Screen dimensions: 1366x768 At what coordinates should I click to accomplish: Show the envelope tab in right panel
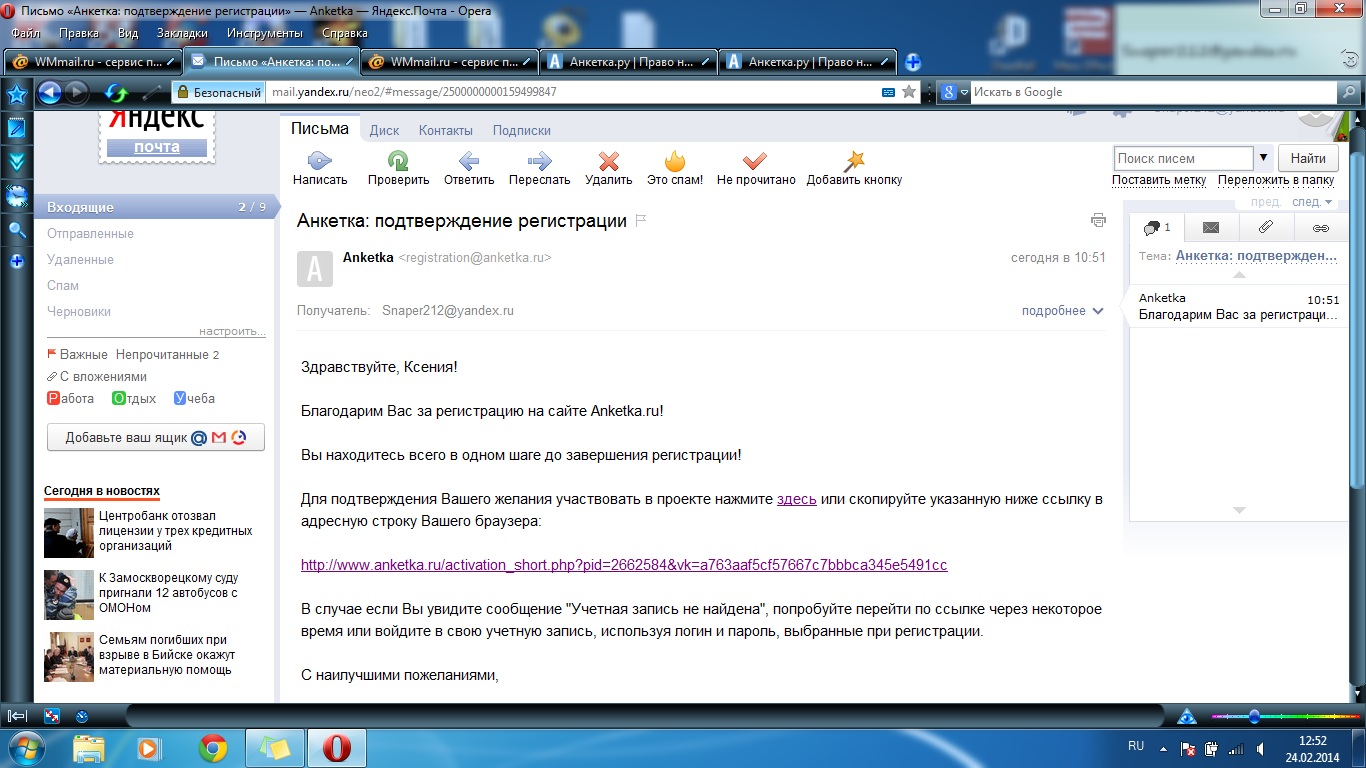[1211, 228]
